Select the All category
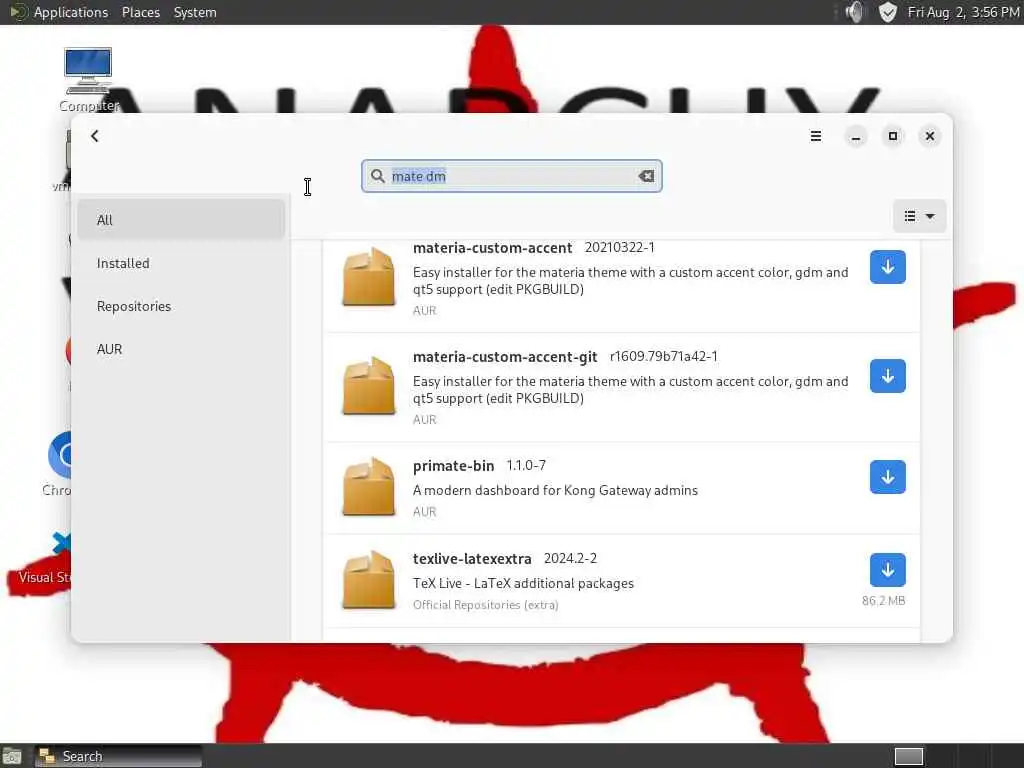The image size is (1024, 768). click(x=181, y=220)
